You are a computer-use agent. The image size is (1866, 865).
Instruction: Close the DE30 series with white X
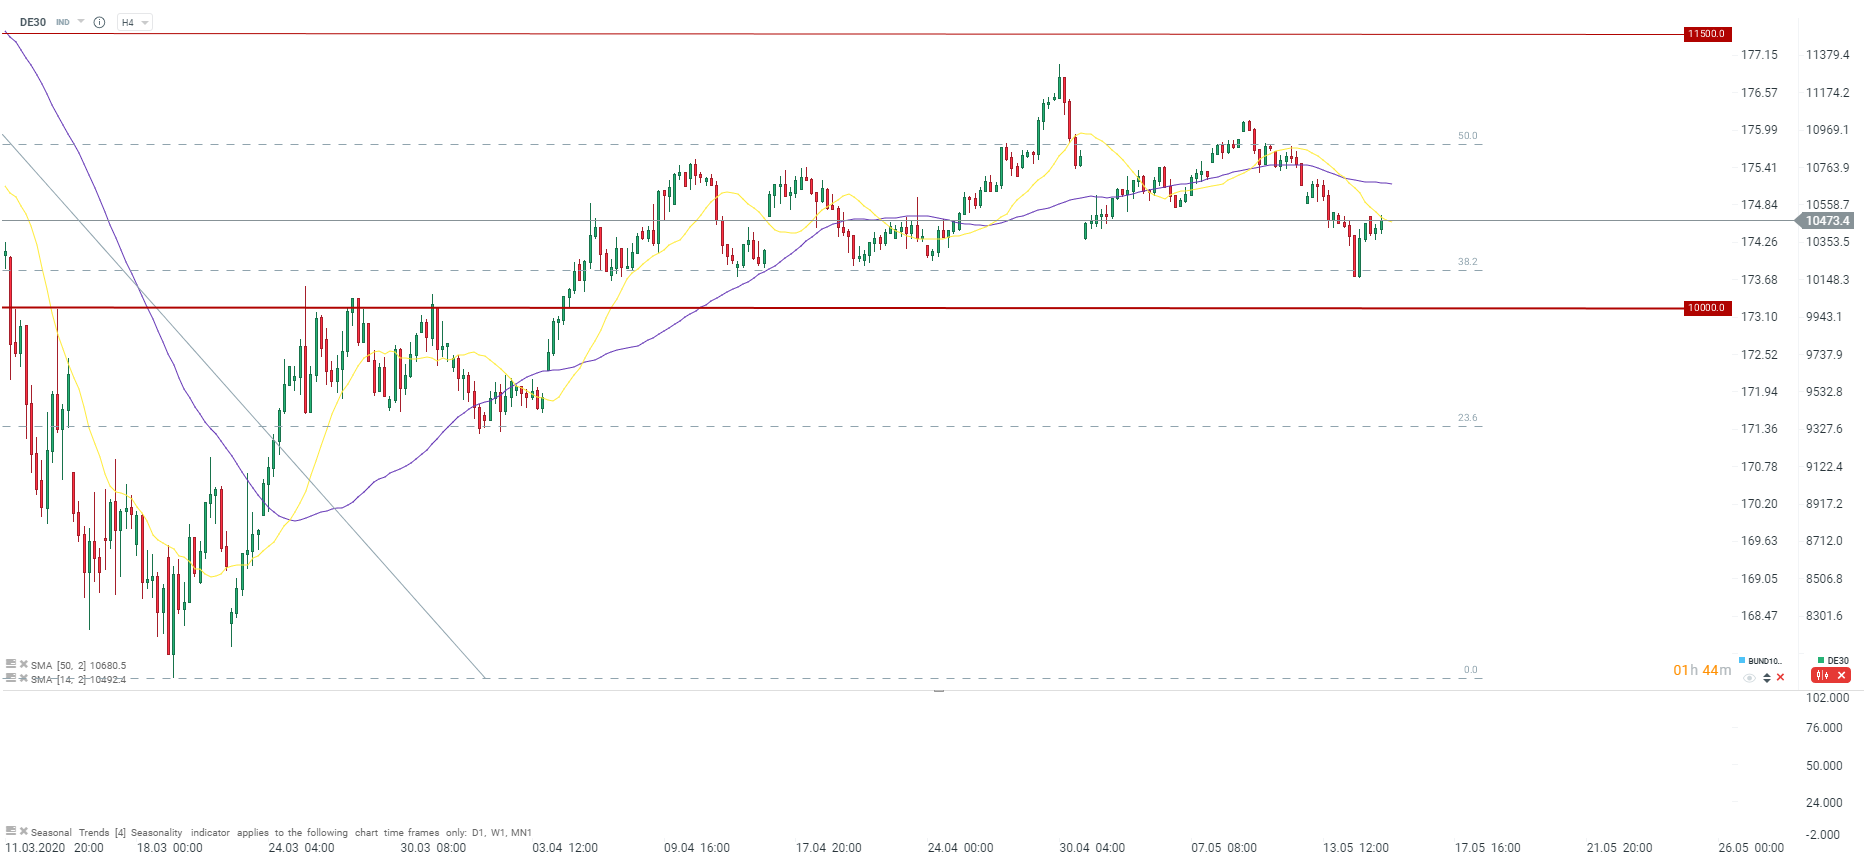(x=1841, y=676)
